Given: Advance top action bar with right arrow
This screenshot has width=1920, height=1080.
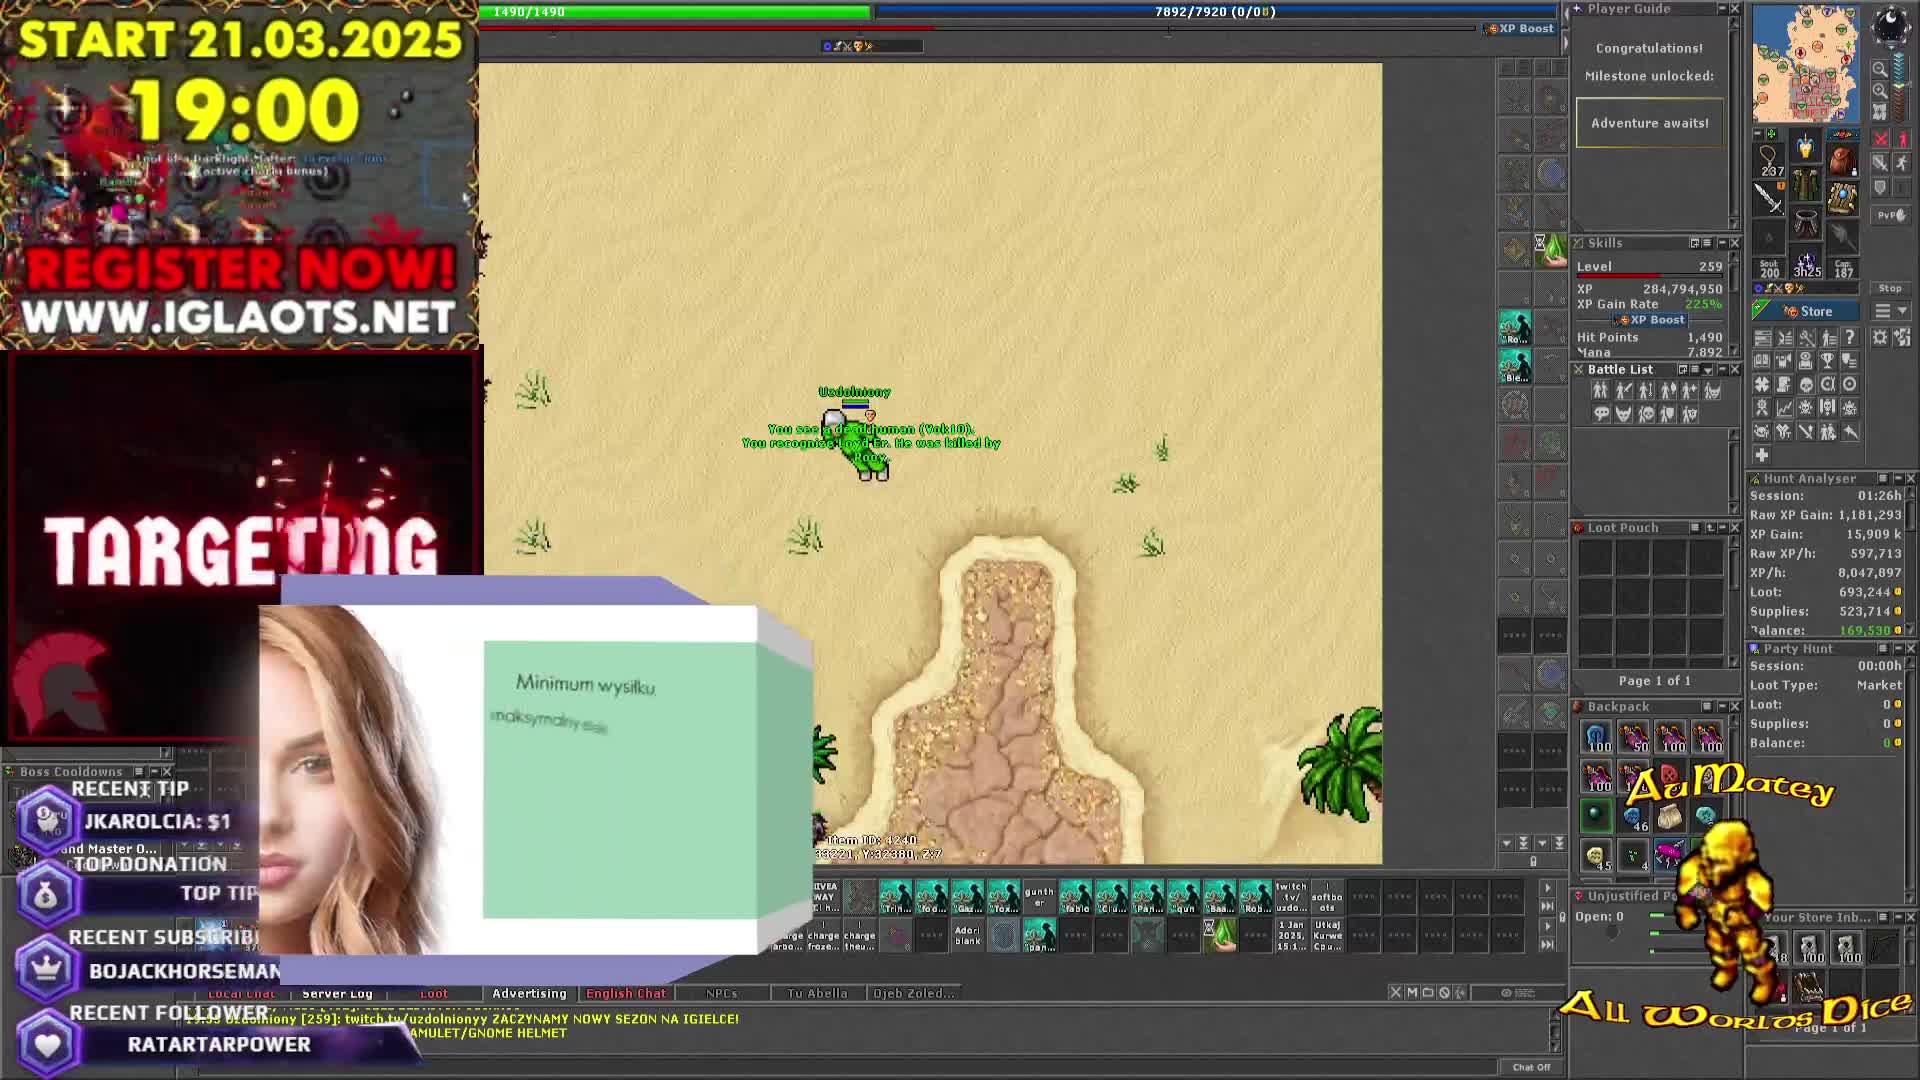Looking at the screenshot, I should coord(1547,888).
